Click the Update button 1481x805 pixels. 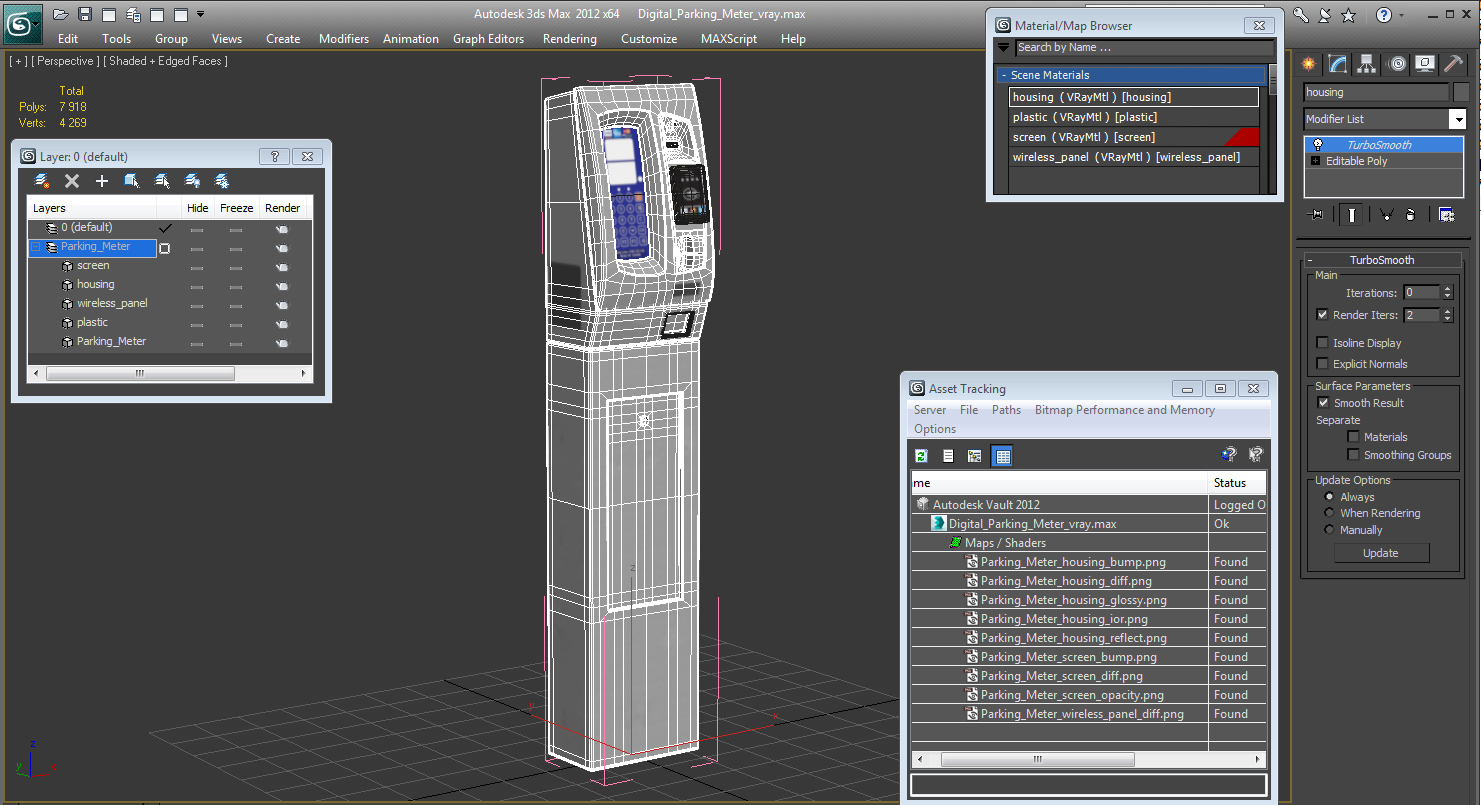coord(1381,553)
